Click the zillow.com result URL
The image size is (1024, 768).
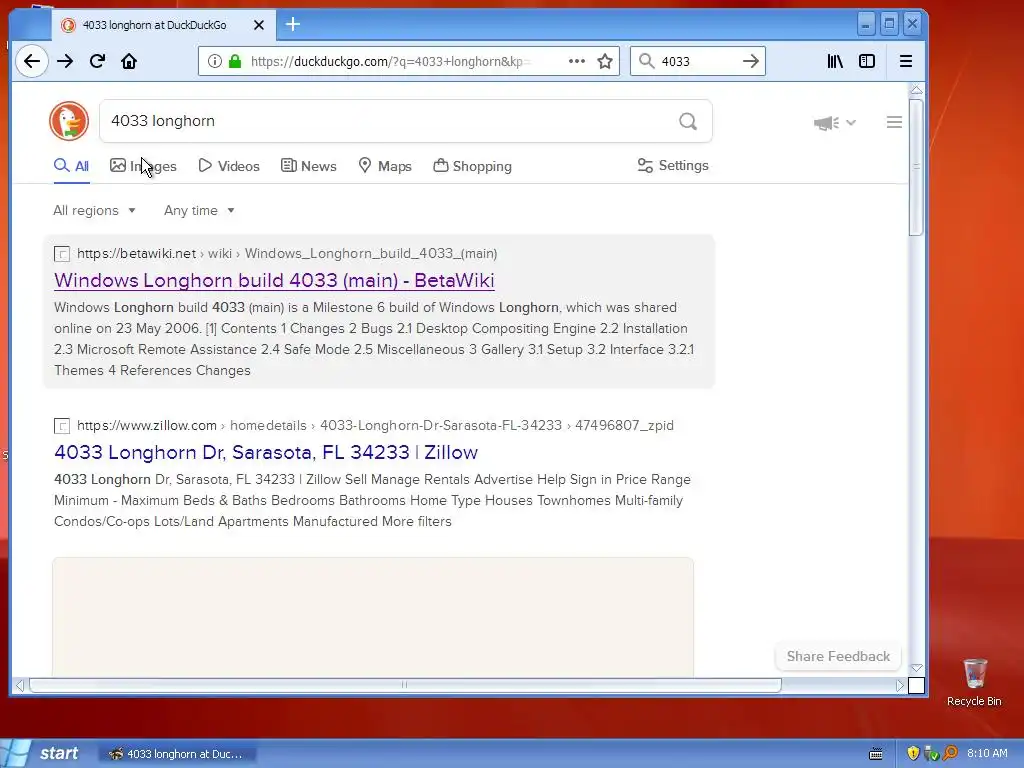(376, 425)
